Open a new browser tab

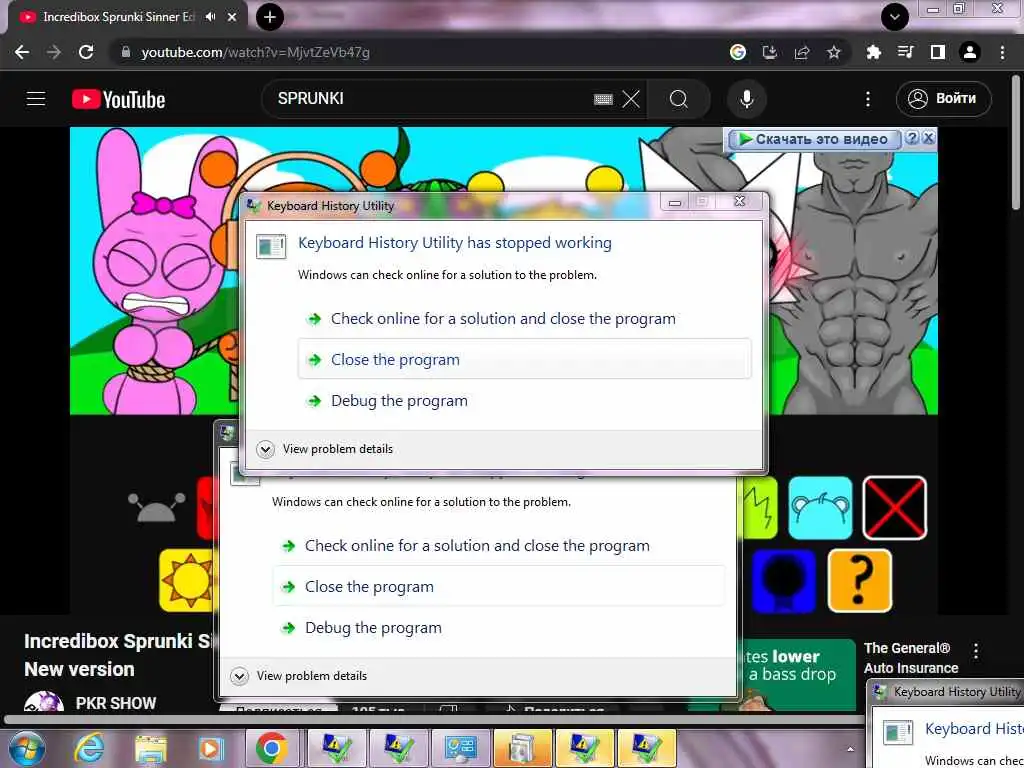270,17
